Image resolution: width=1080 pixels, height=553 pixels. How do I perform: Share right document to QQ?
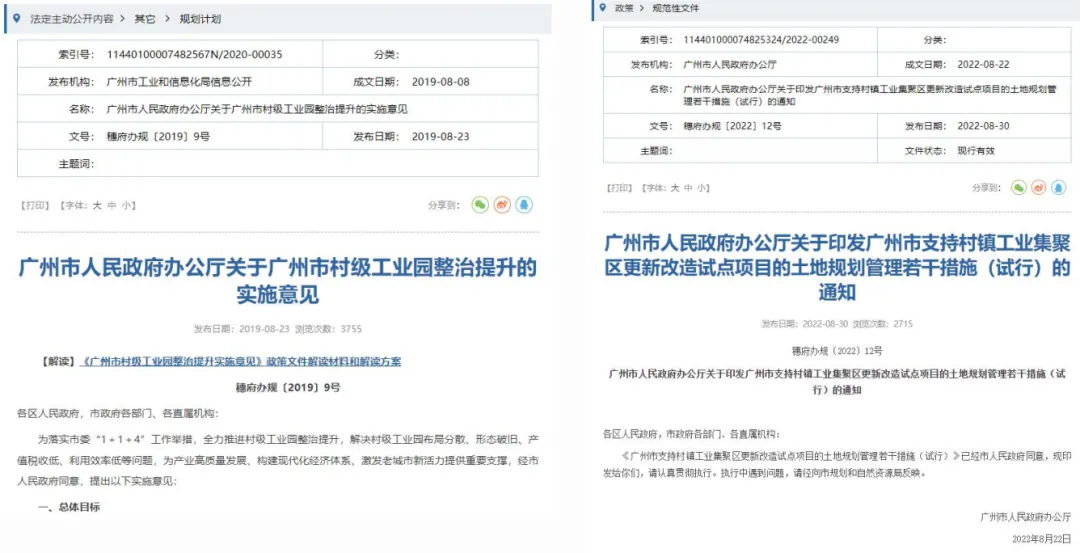1059,187
